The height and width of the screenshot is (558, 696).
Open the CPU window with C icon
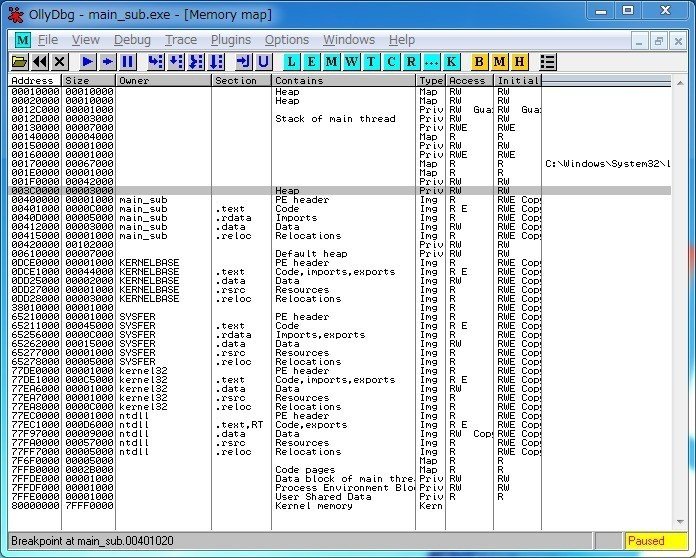tap(391, 62)
